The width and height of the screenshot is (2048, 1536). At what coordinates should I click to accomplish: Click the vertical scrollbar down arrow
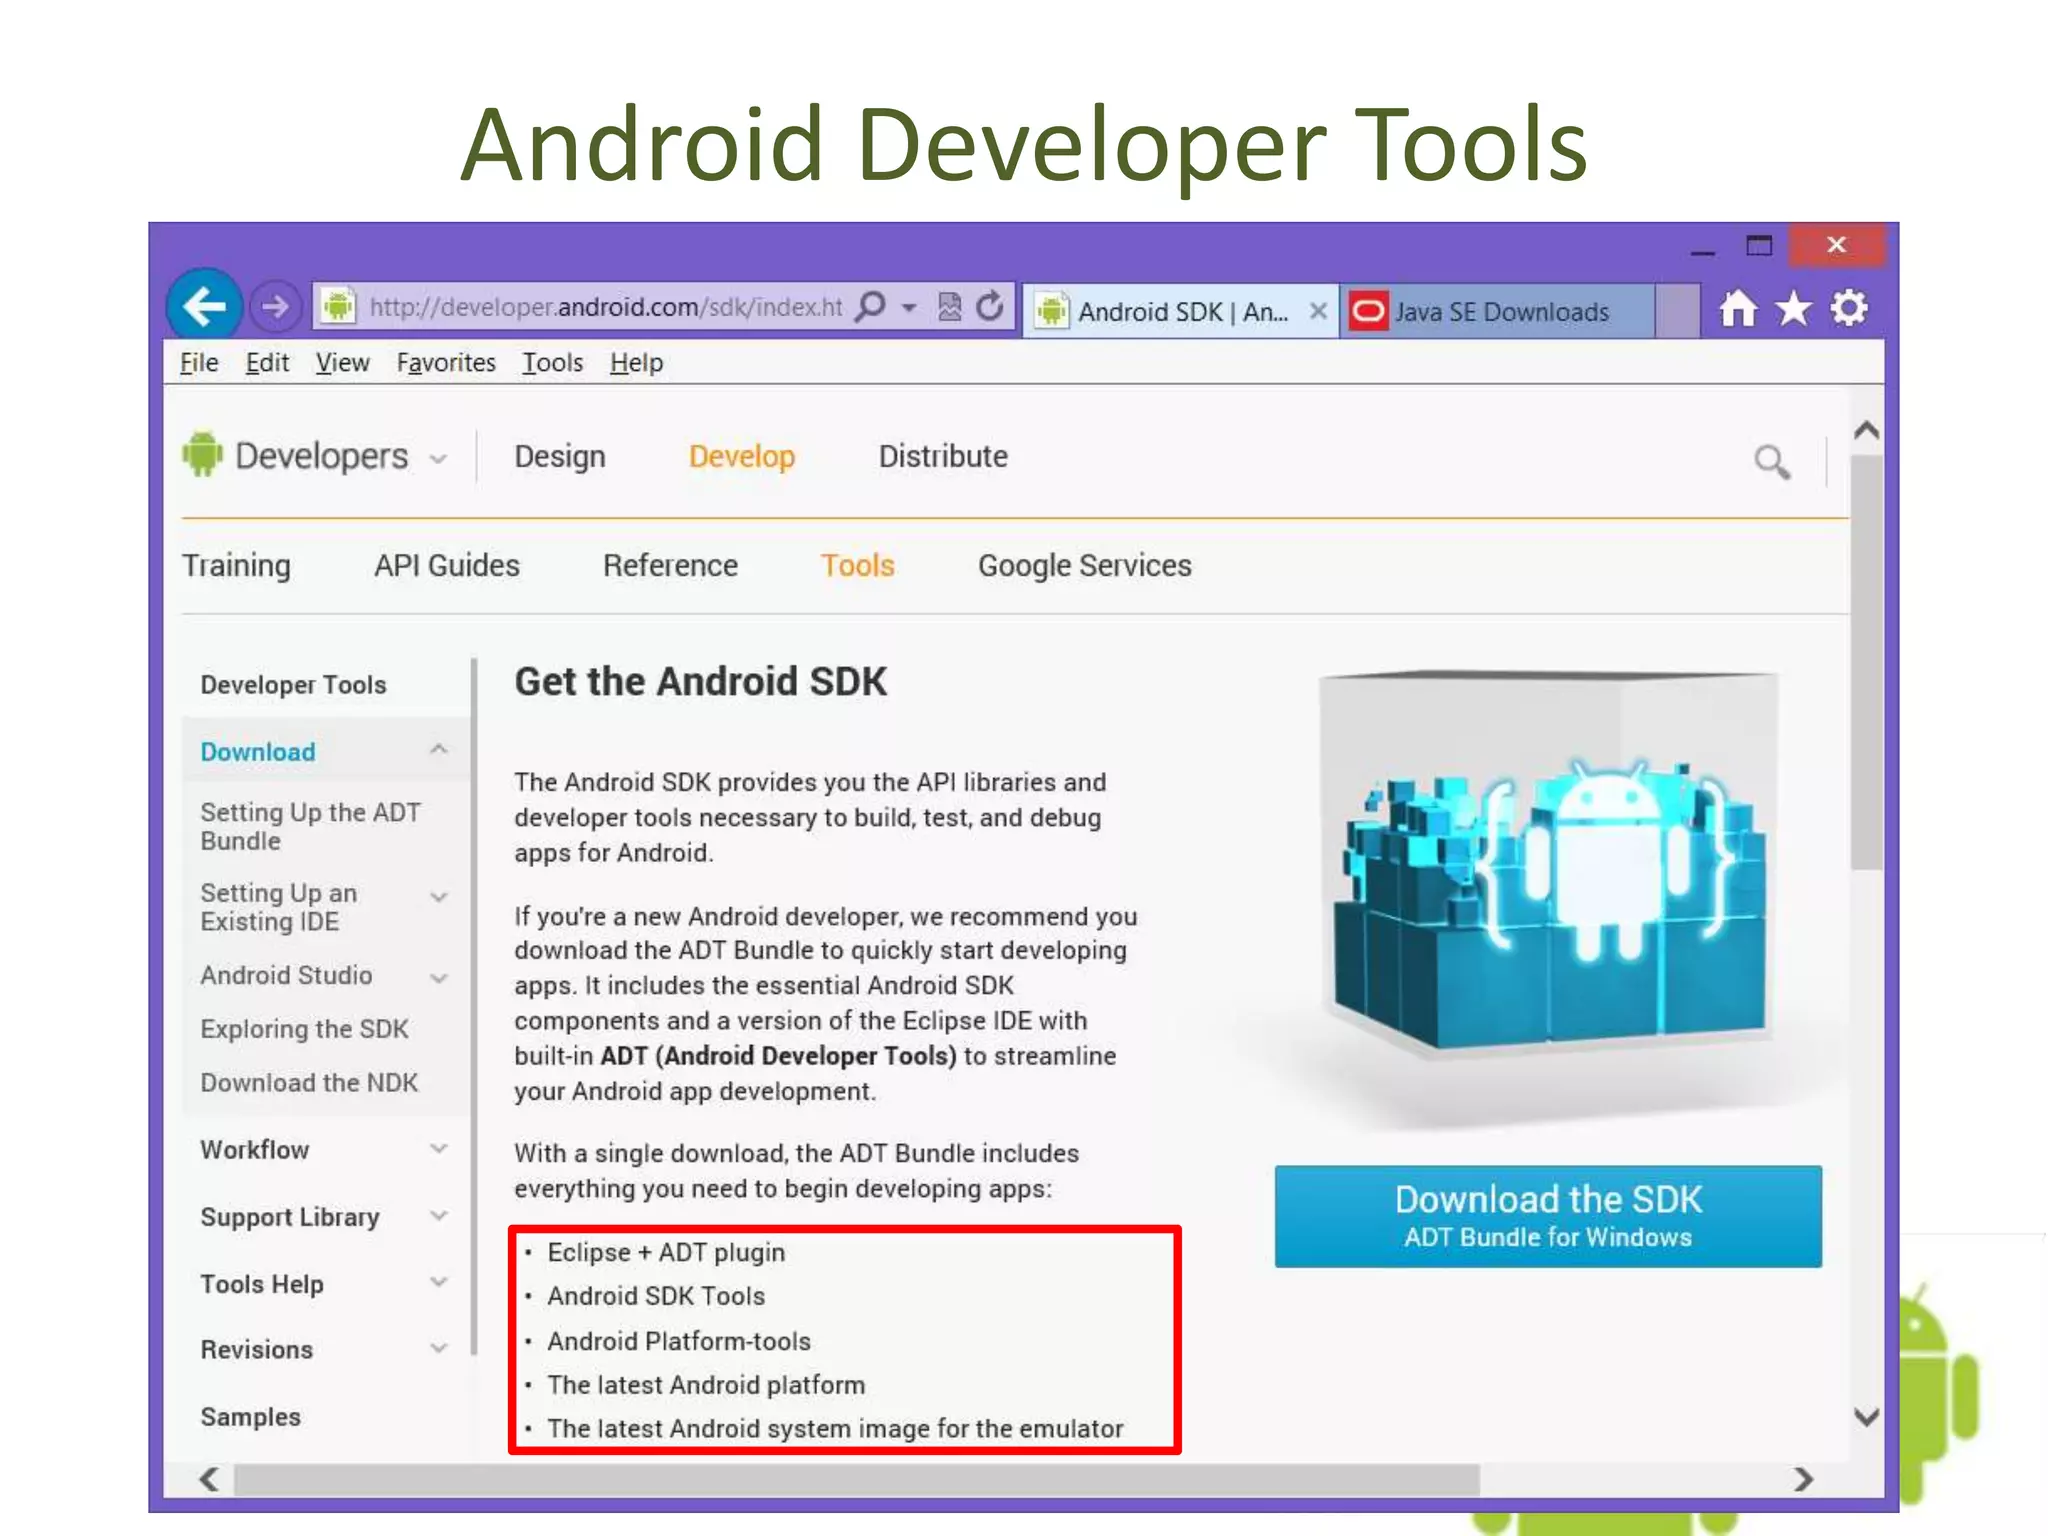pyautogui.click(x=1866, y=1417)
